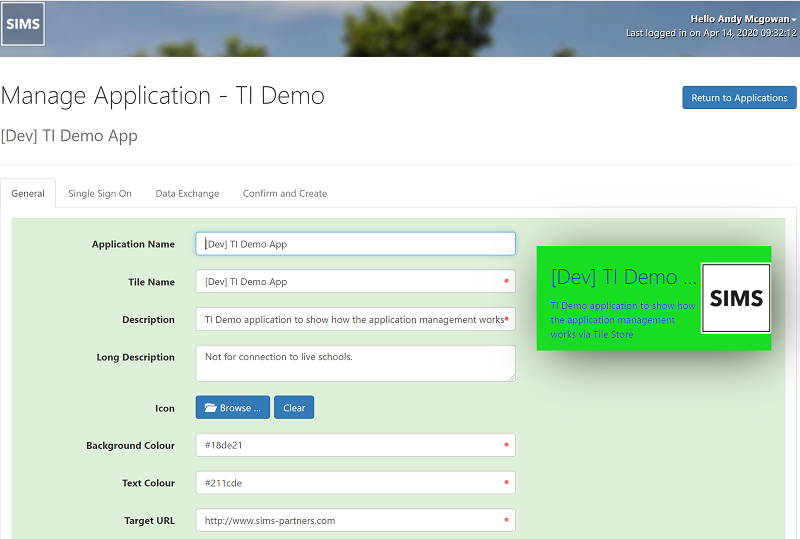
Task: Click the Application Name label
Action: [133, 244]
